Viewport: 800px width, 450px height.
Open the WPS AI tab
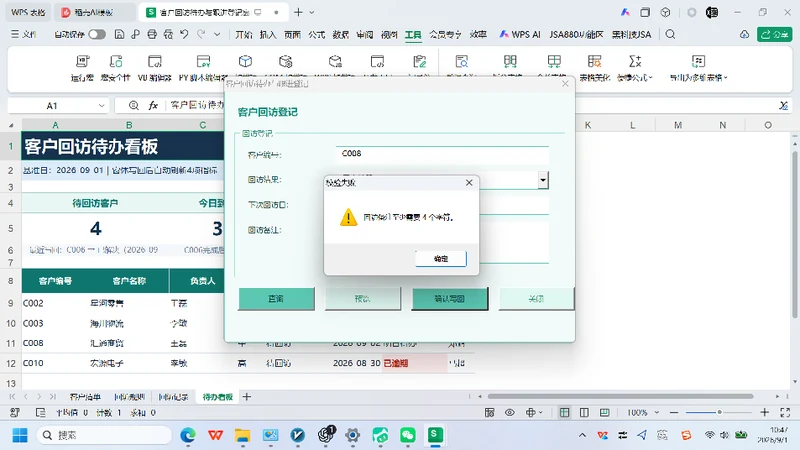click(x=519, y=34)
